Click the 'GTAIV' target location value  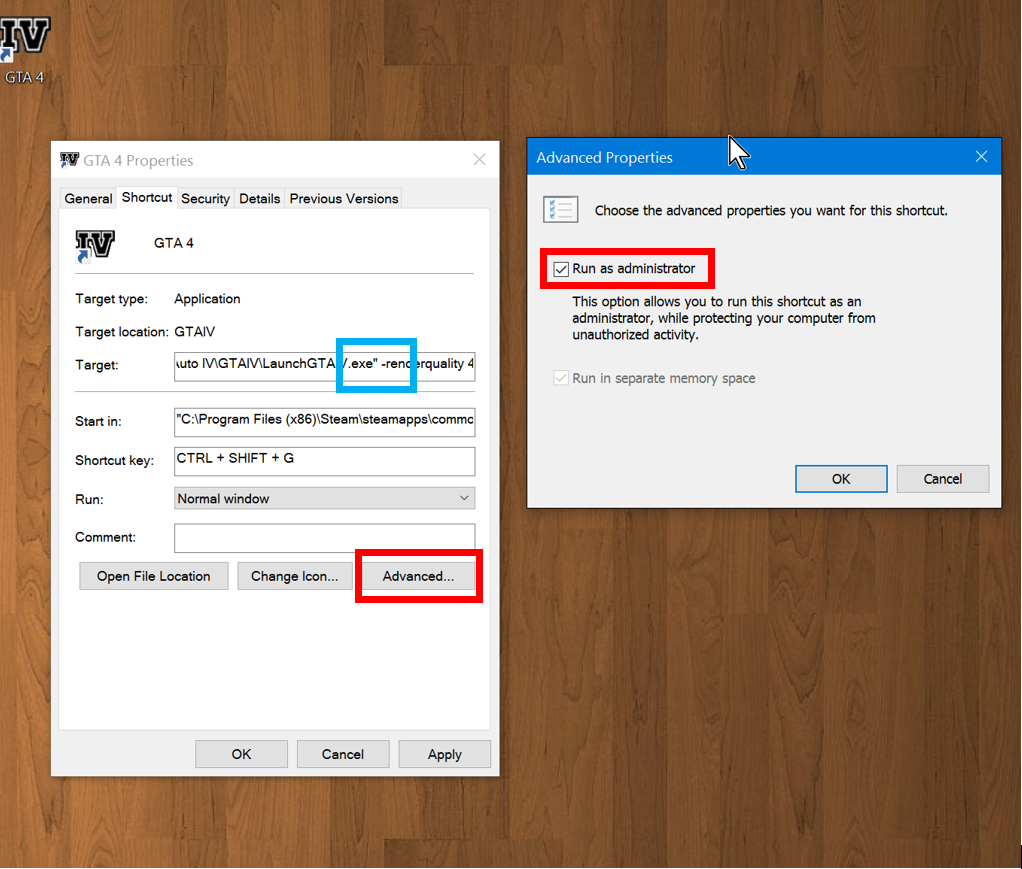pyautogui.click(x=194, y=332)
